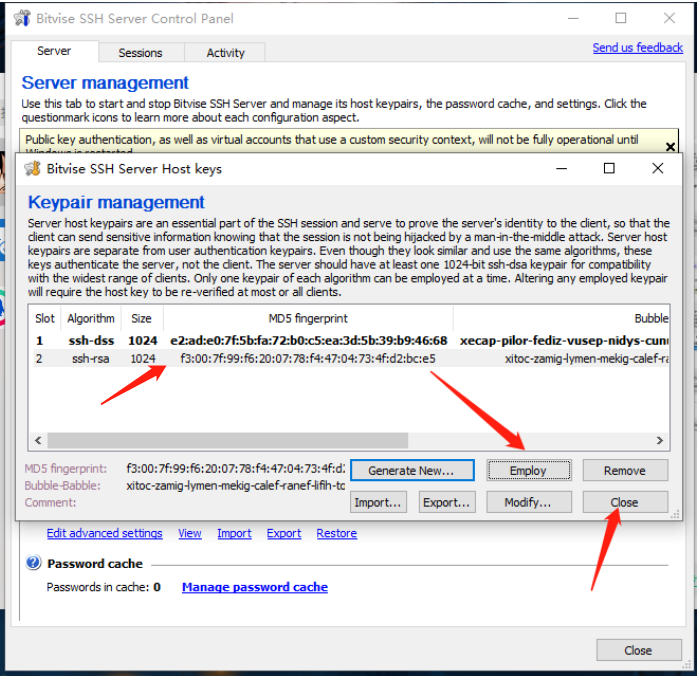The height and width of the screenshot is (676, 697).
Task: Click the Remove keypair button
Action: coord(625,470)
